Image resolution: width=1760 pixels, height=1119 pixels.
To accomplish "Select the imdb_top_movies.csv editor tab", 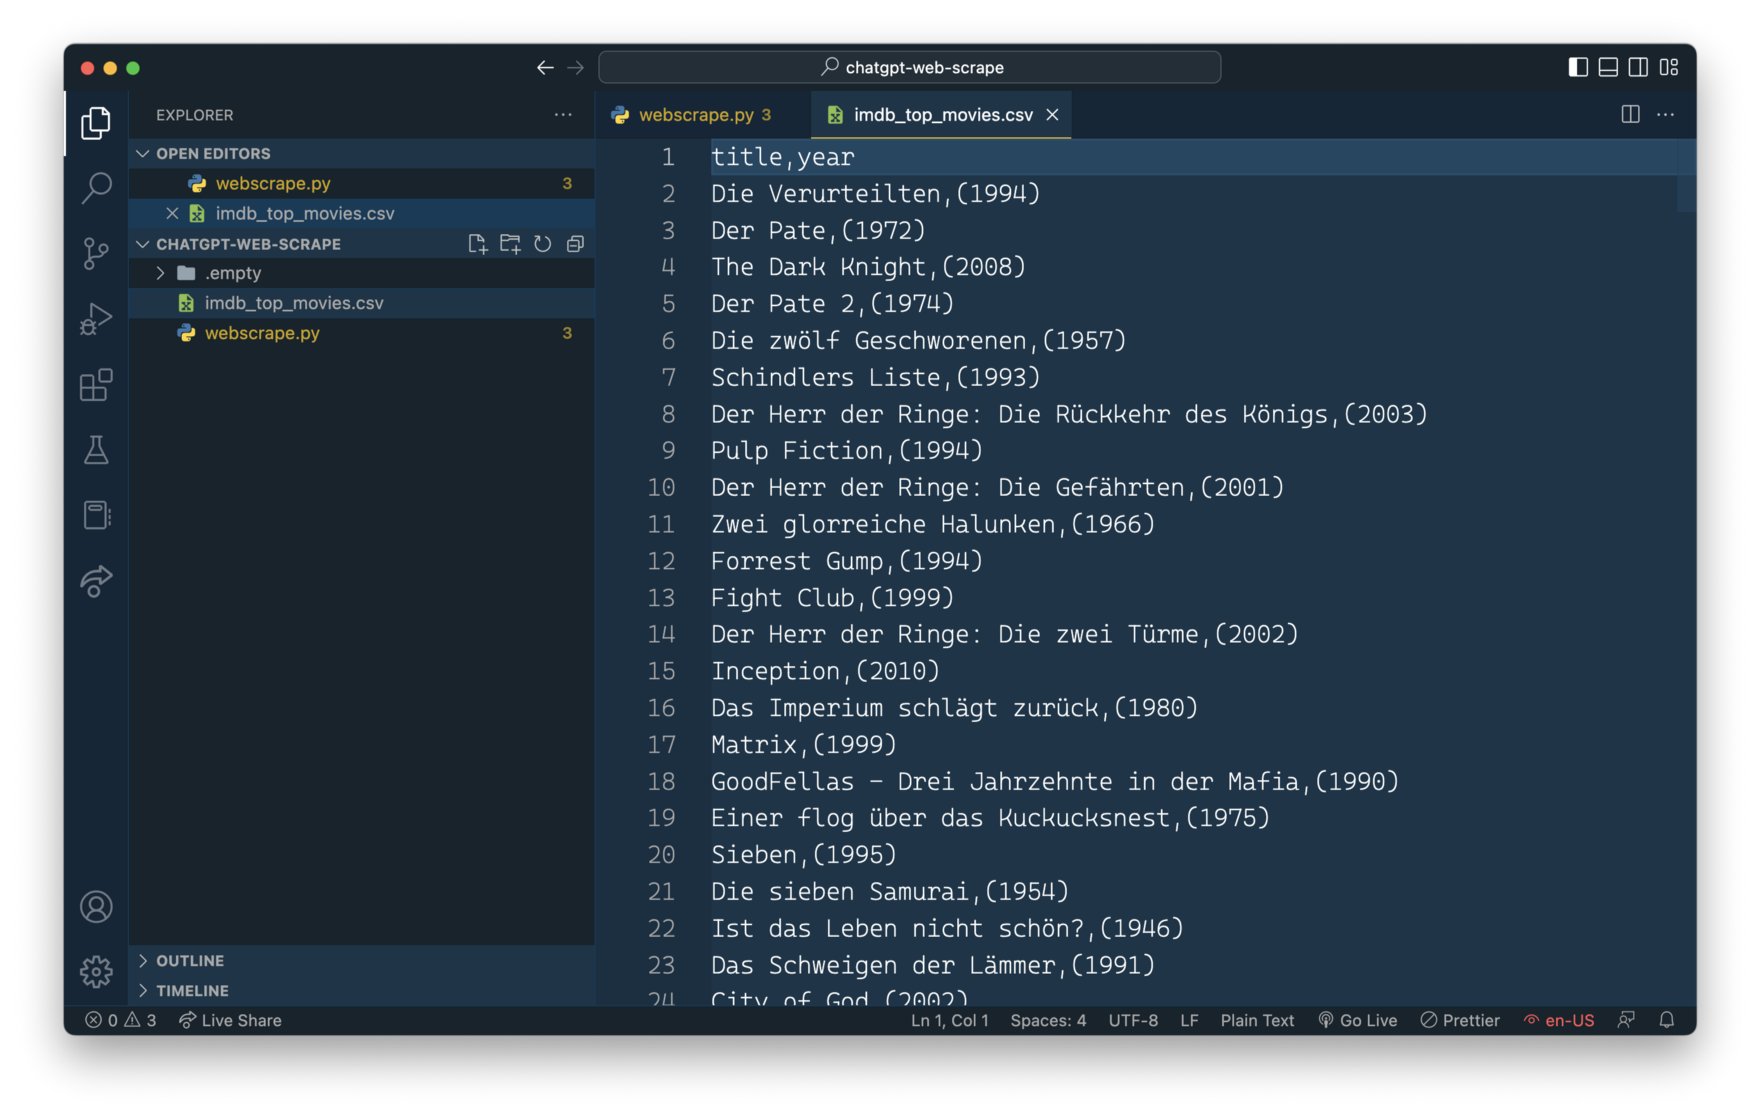I will 942,115.
